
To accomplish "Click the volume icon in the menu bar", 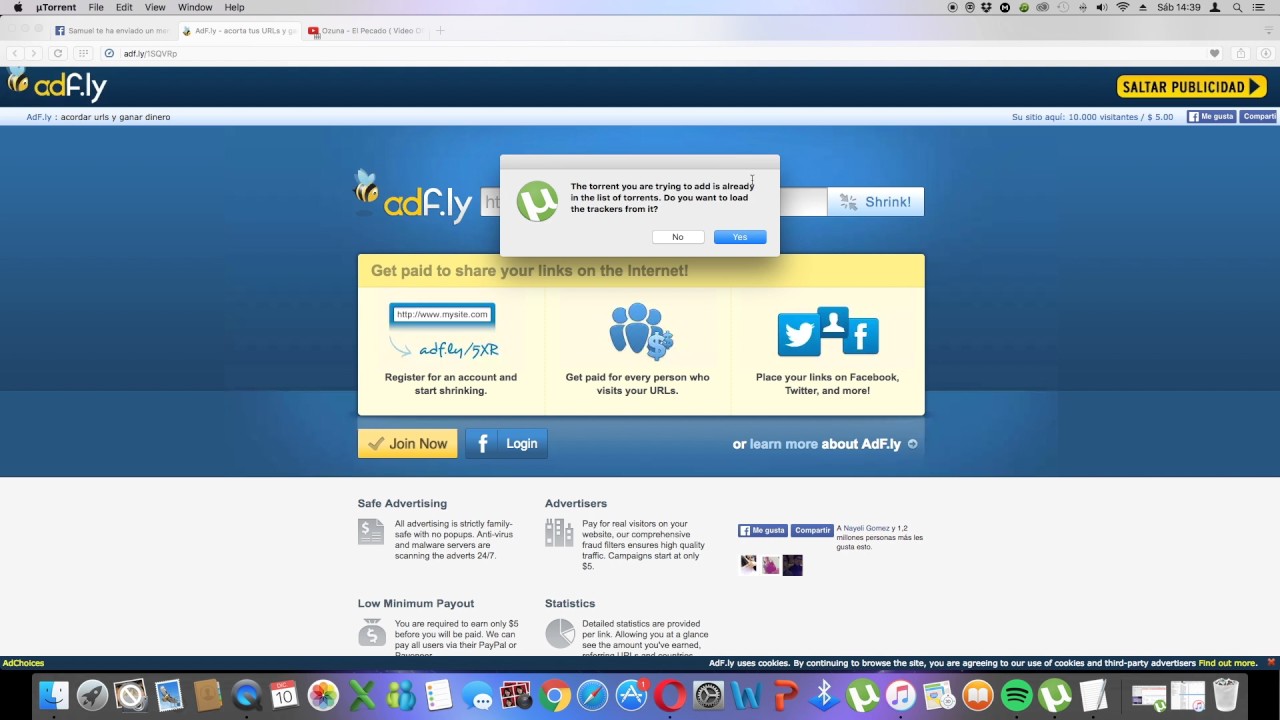I will pos(1101,7).
